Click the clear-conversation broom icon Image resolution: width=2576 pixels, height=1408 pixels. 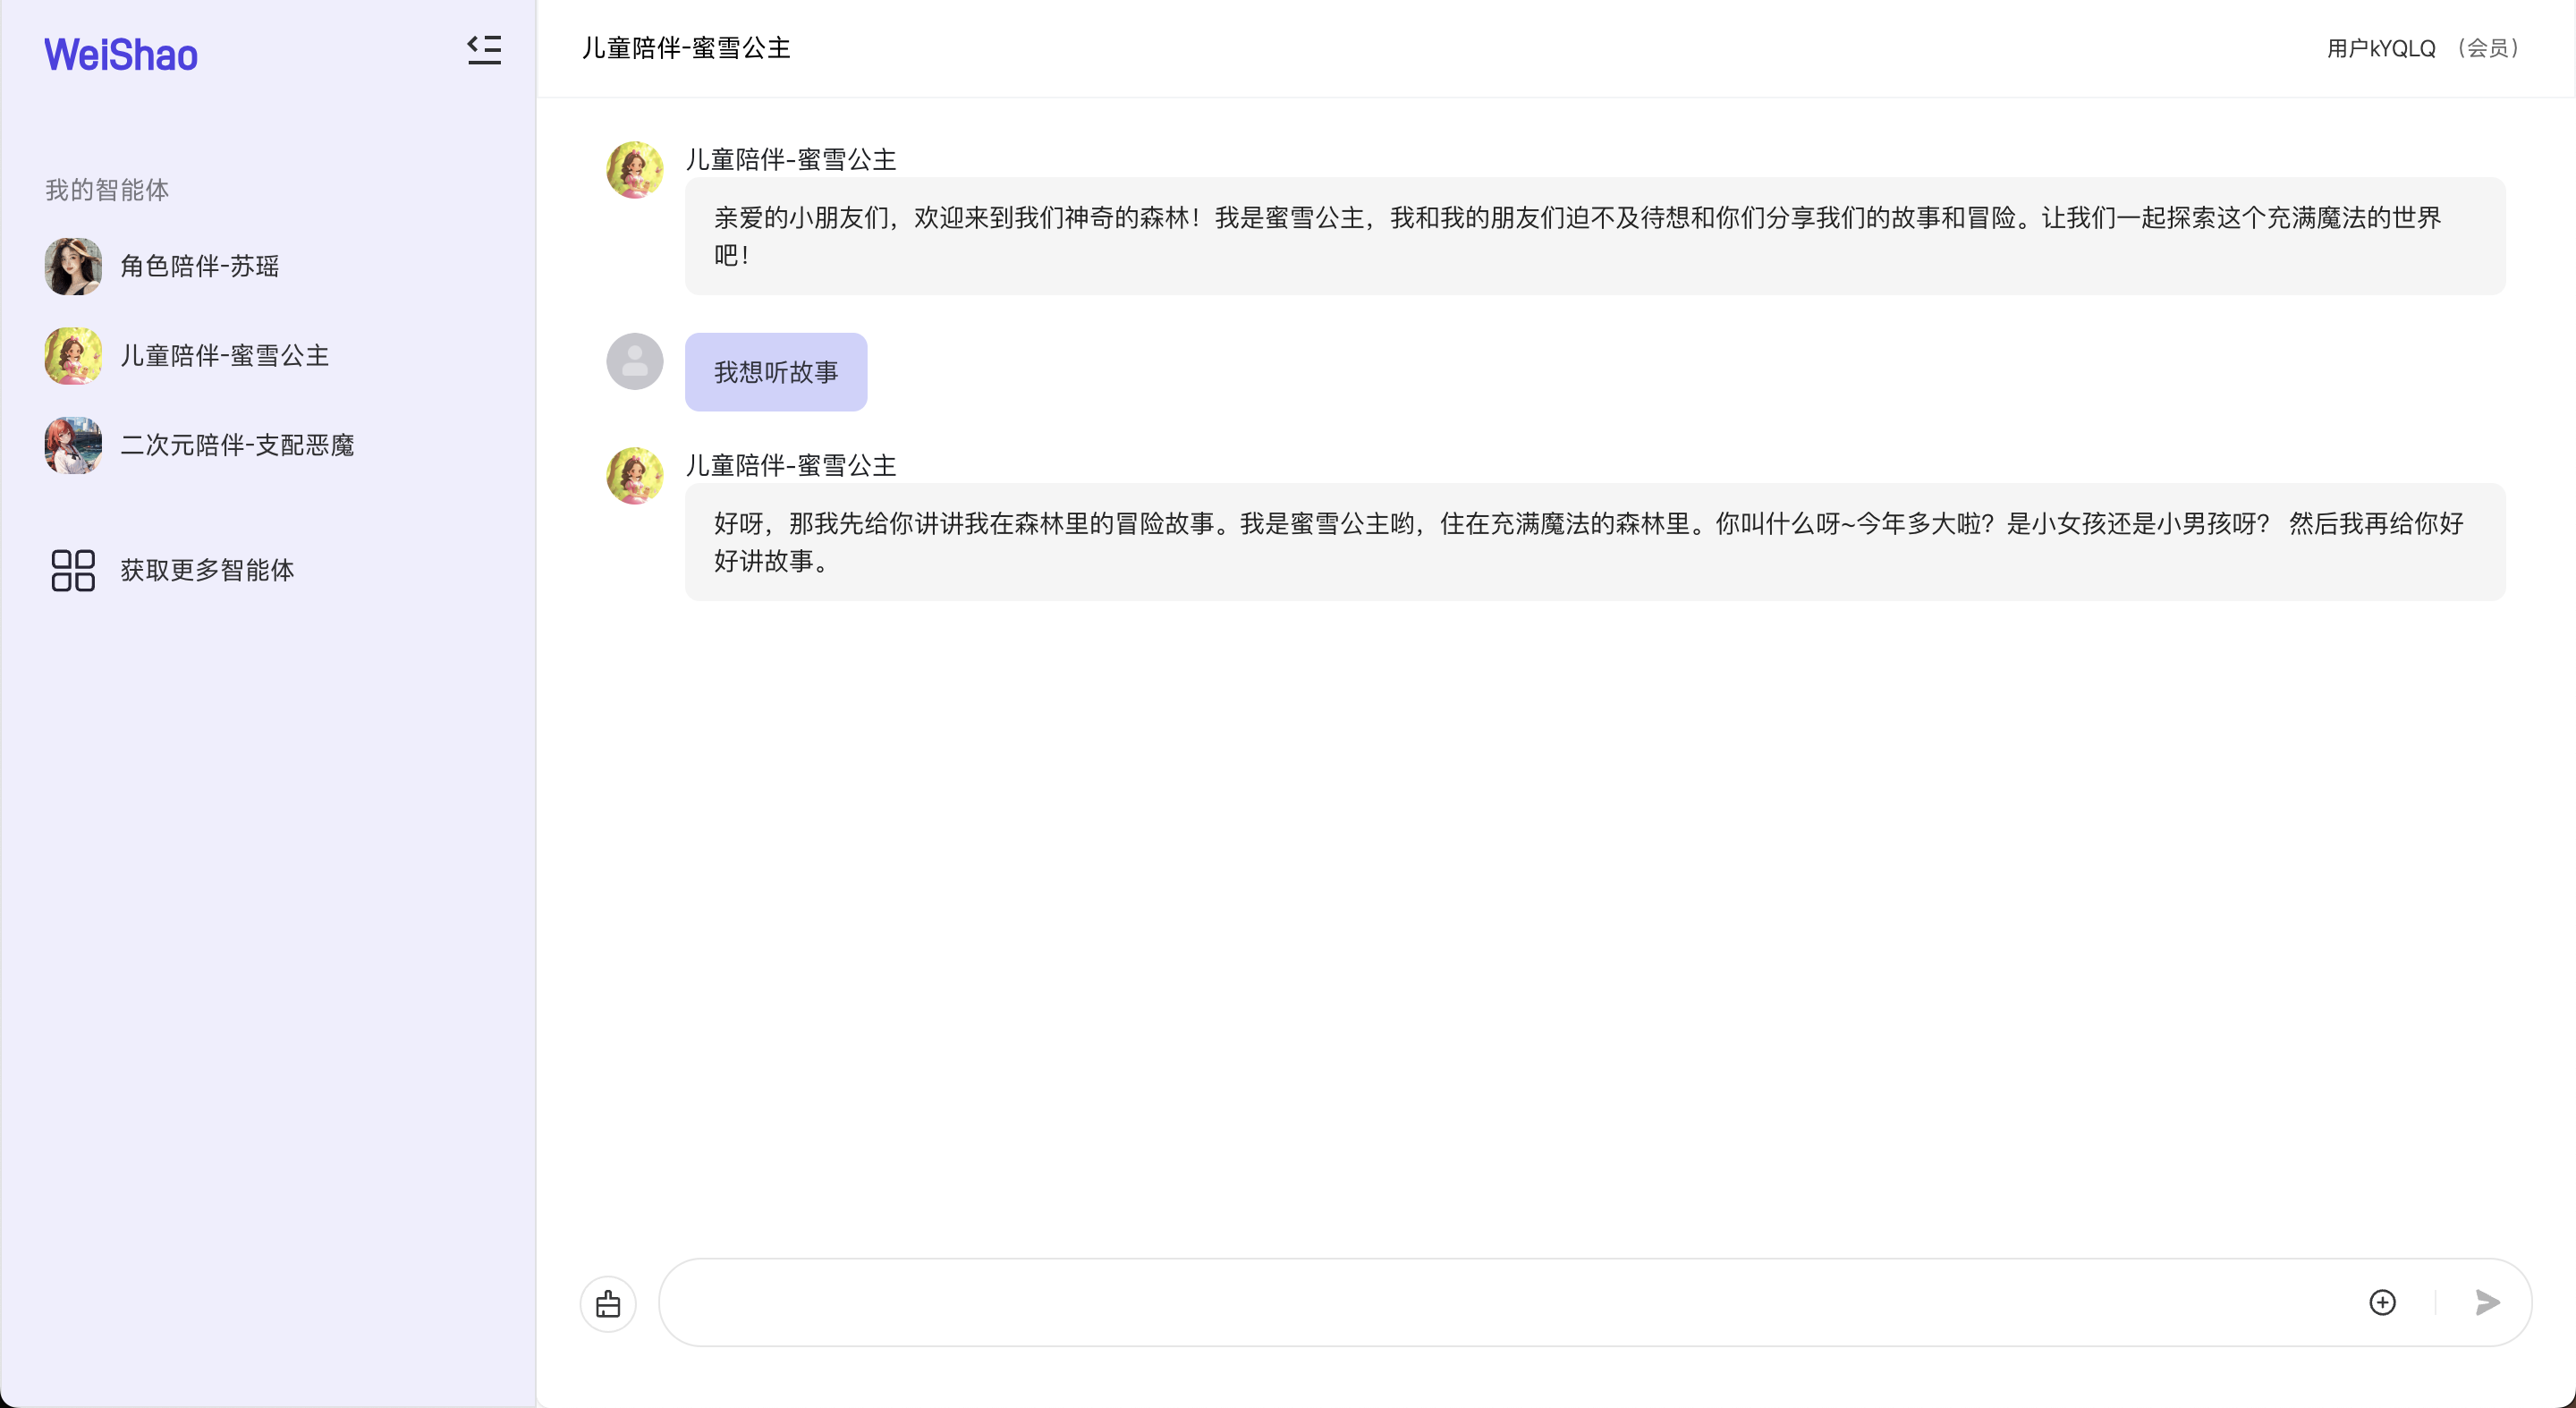(608, 1304)
